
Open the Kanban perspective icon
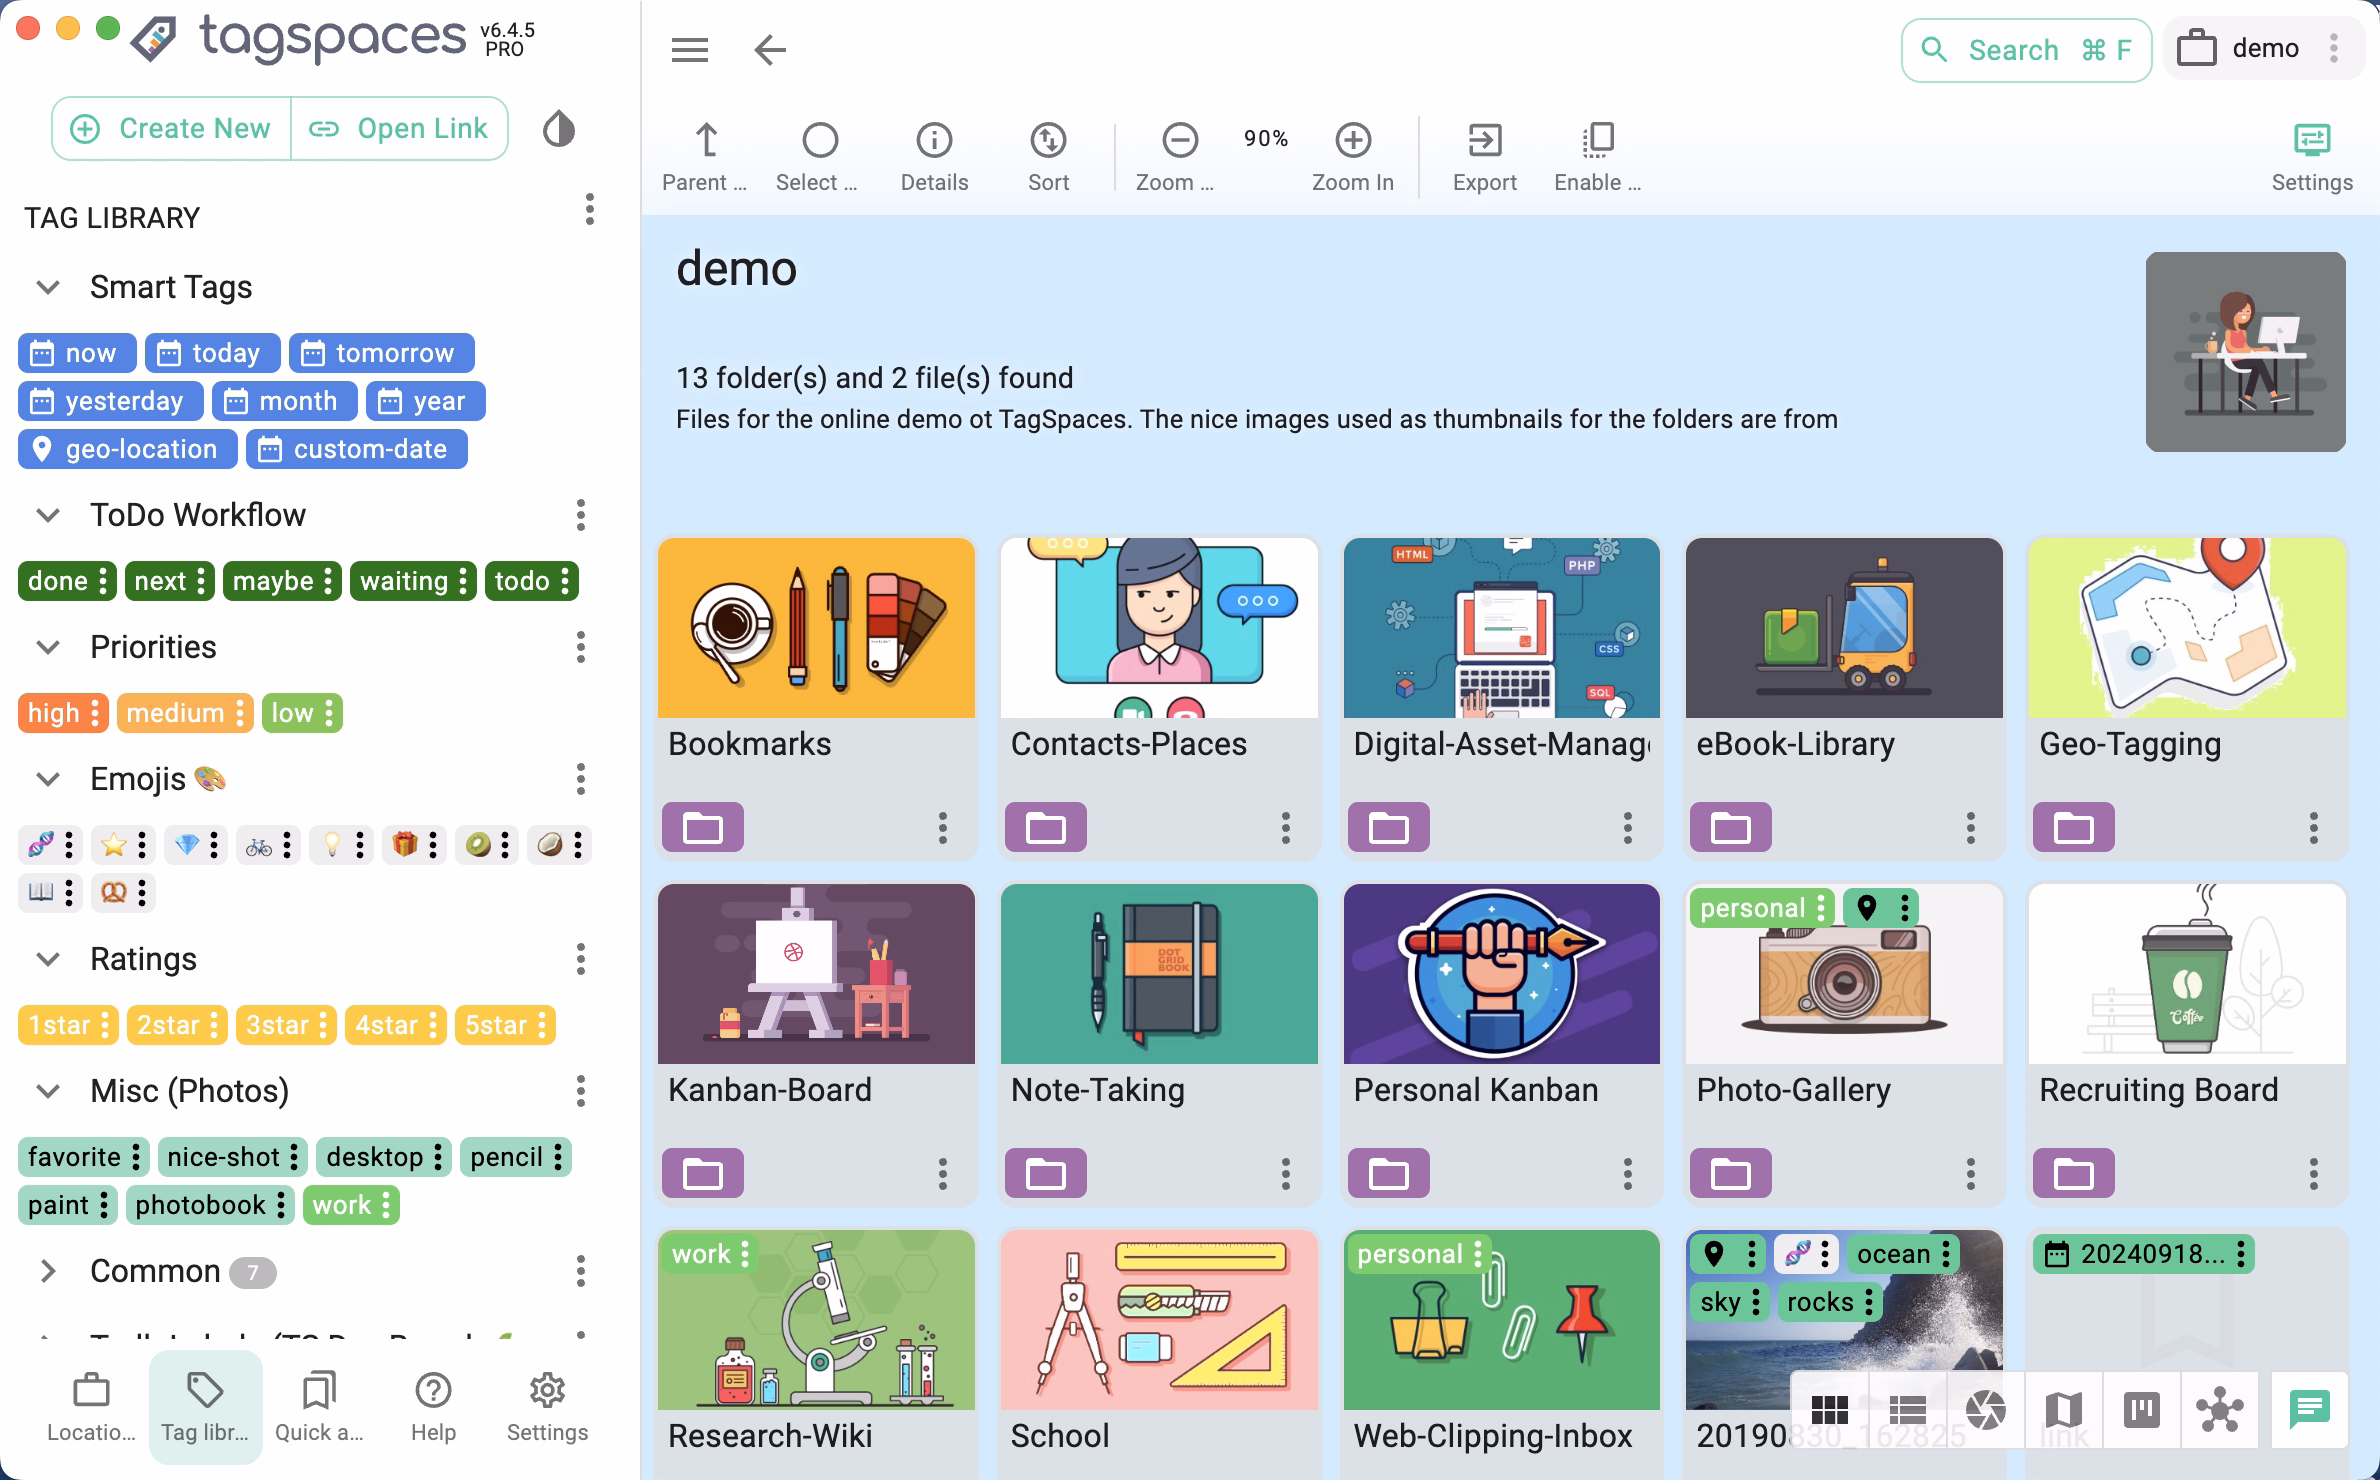(x=2140, y=1410)
